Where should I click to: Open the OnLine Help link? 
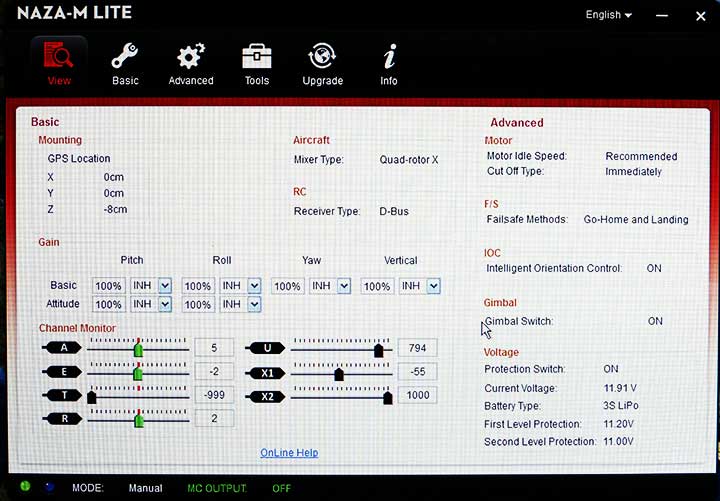(289, 453)
